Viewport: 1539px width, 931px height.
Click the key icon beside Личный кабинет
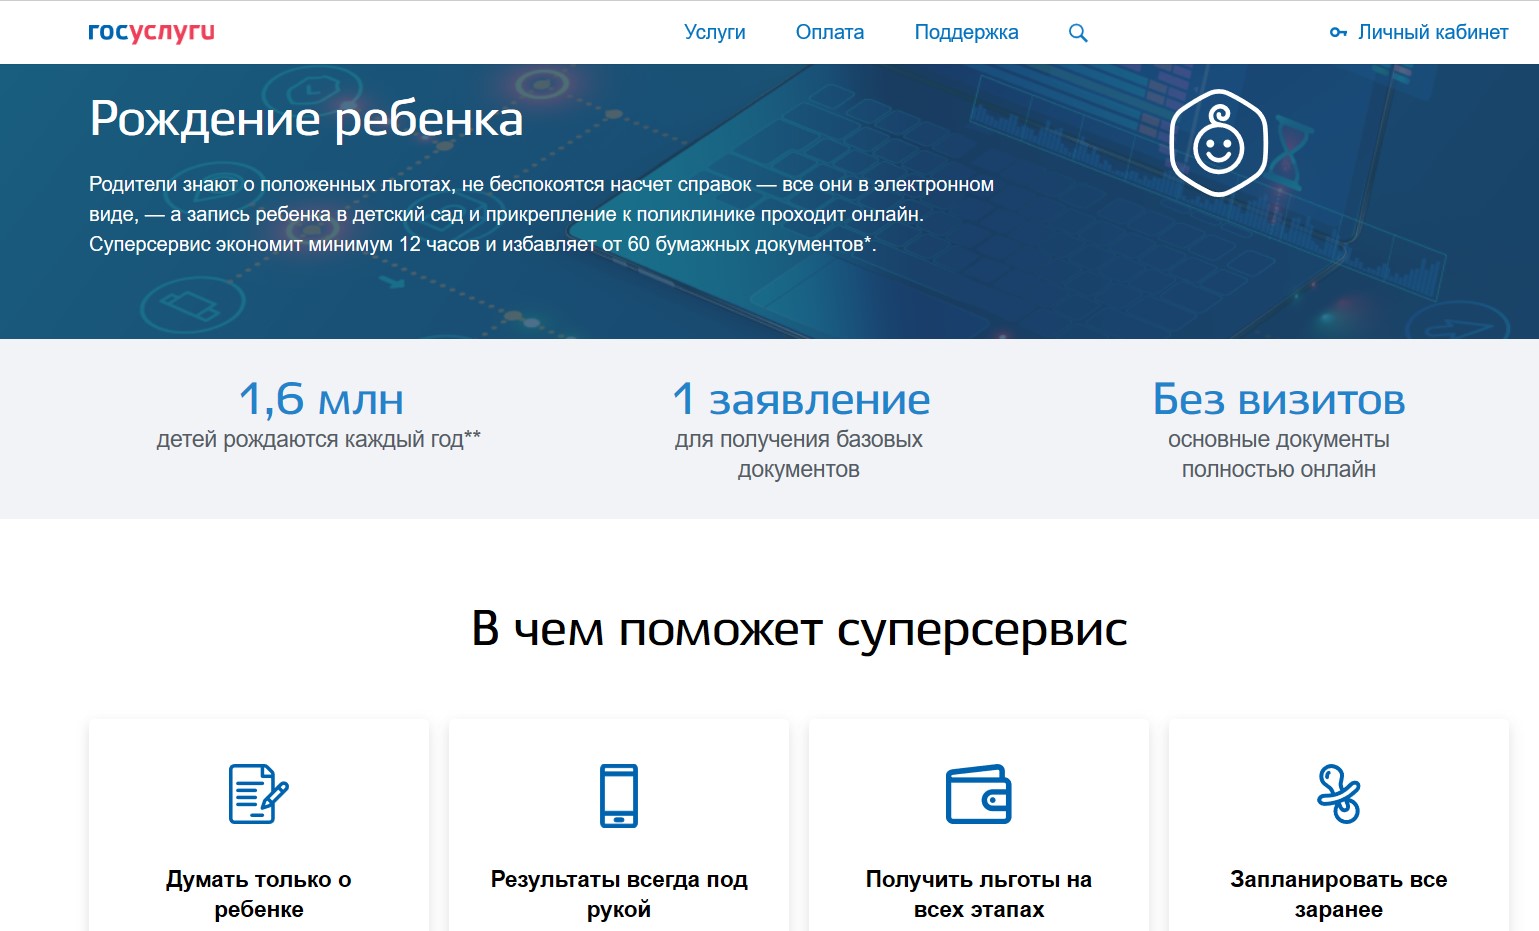(x=1338, y=33)
